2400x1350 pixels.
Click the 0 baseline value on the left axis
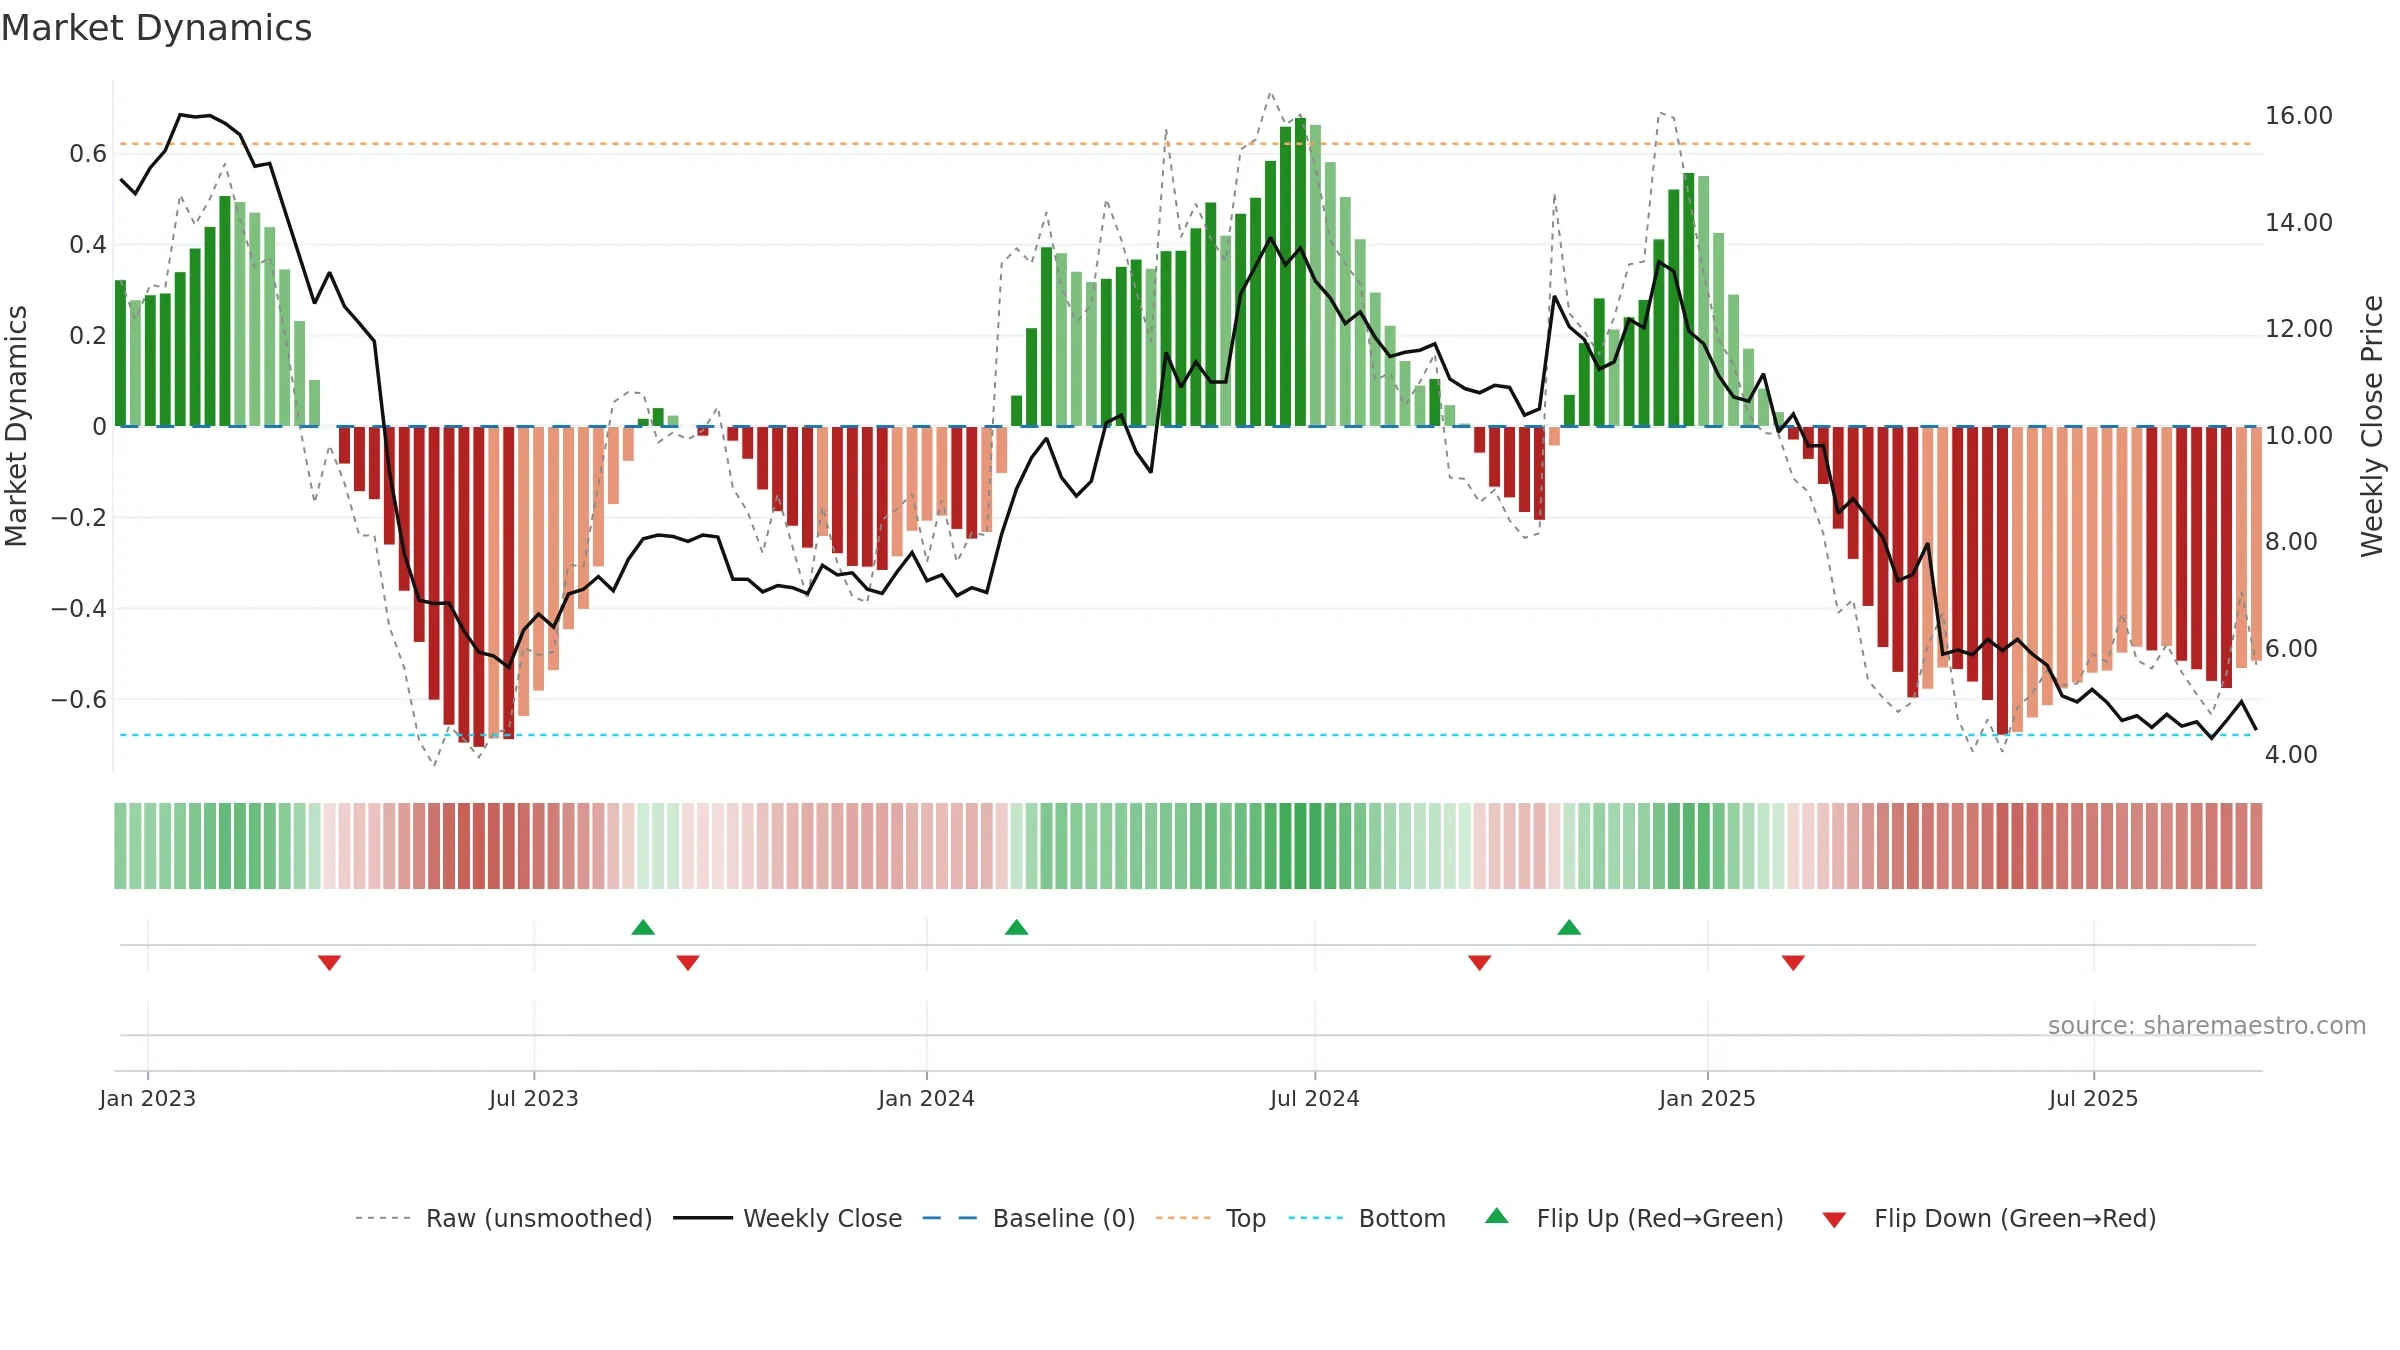[99, 426]
